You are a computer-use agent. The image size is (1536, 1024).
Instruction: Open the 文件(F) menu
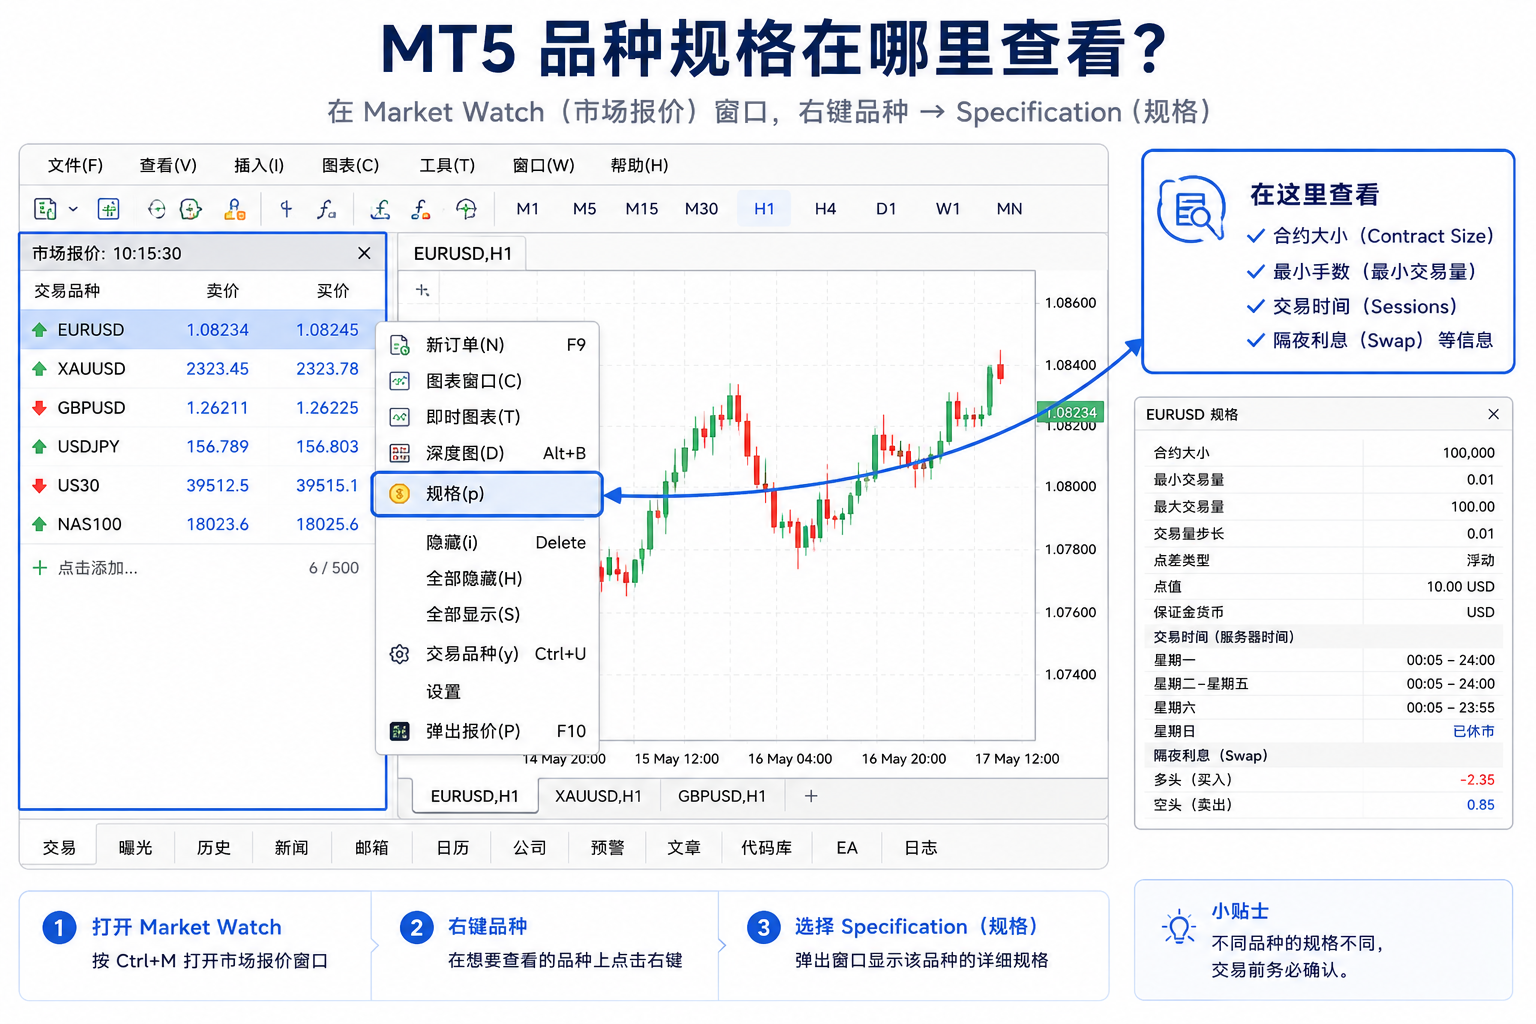[75, 165]
